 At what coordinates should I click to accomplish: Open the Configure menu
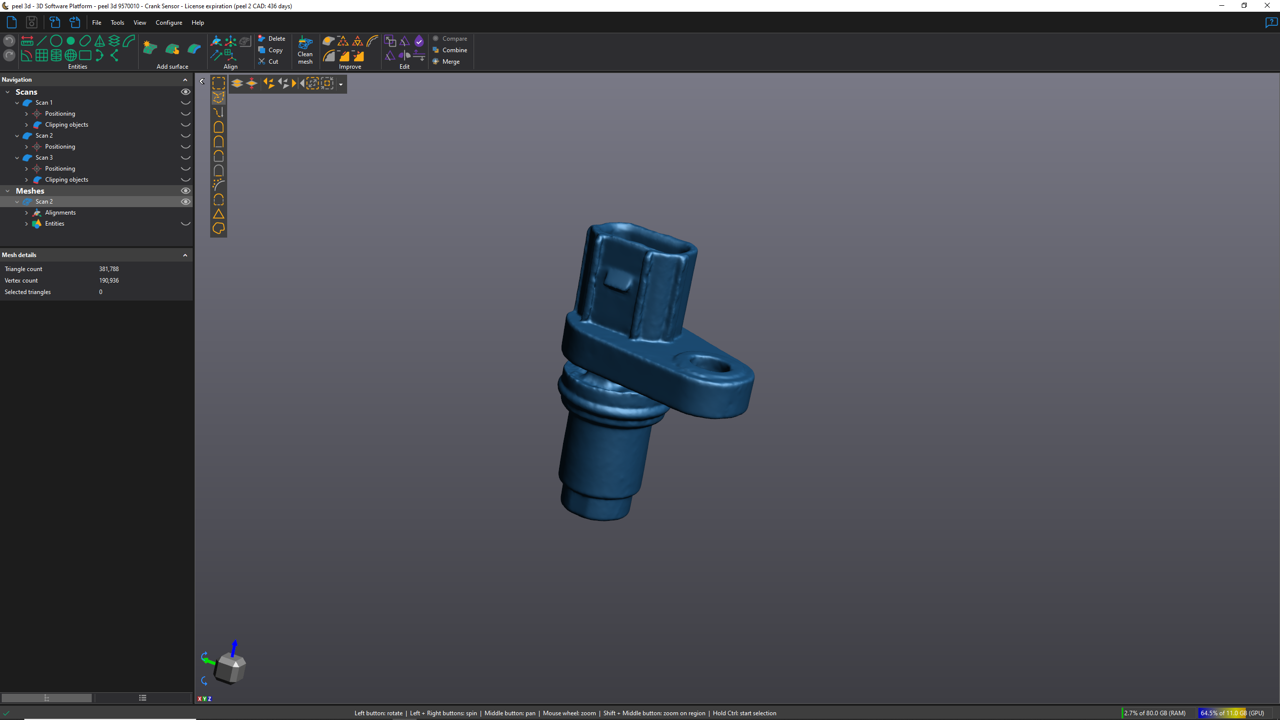pyautogui.click(x=168, y=22)
